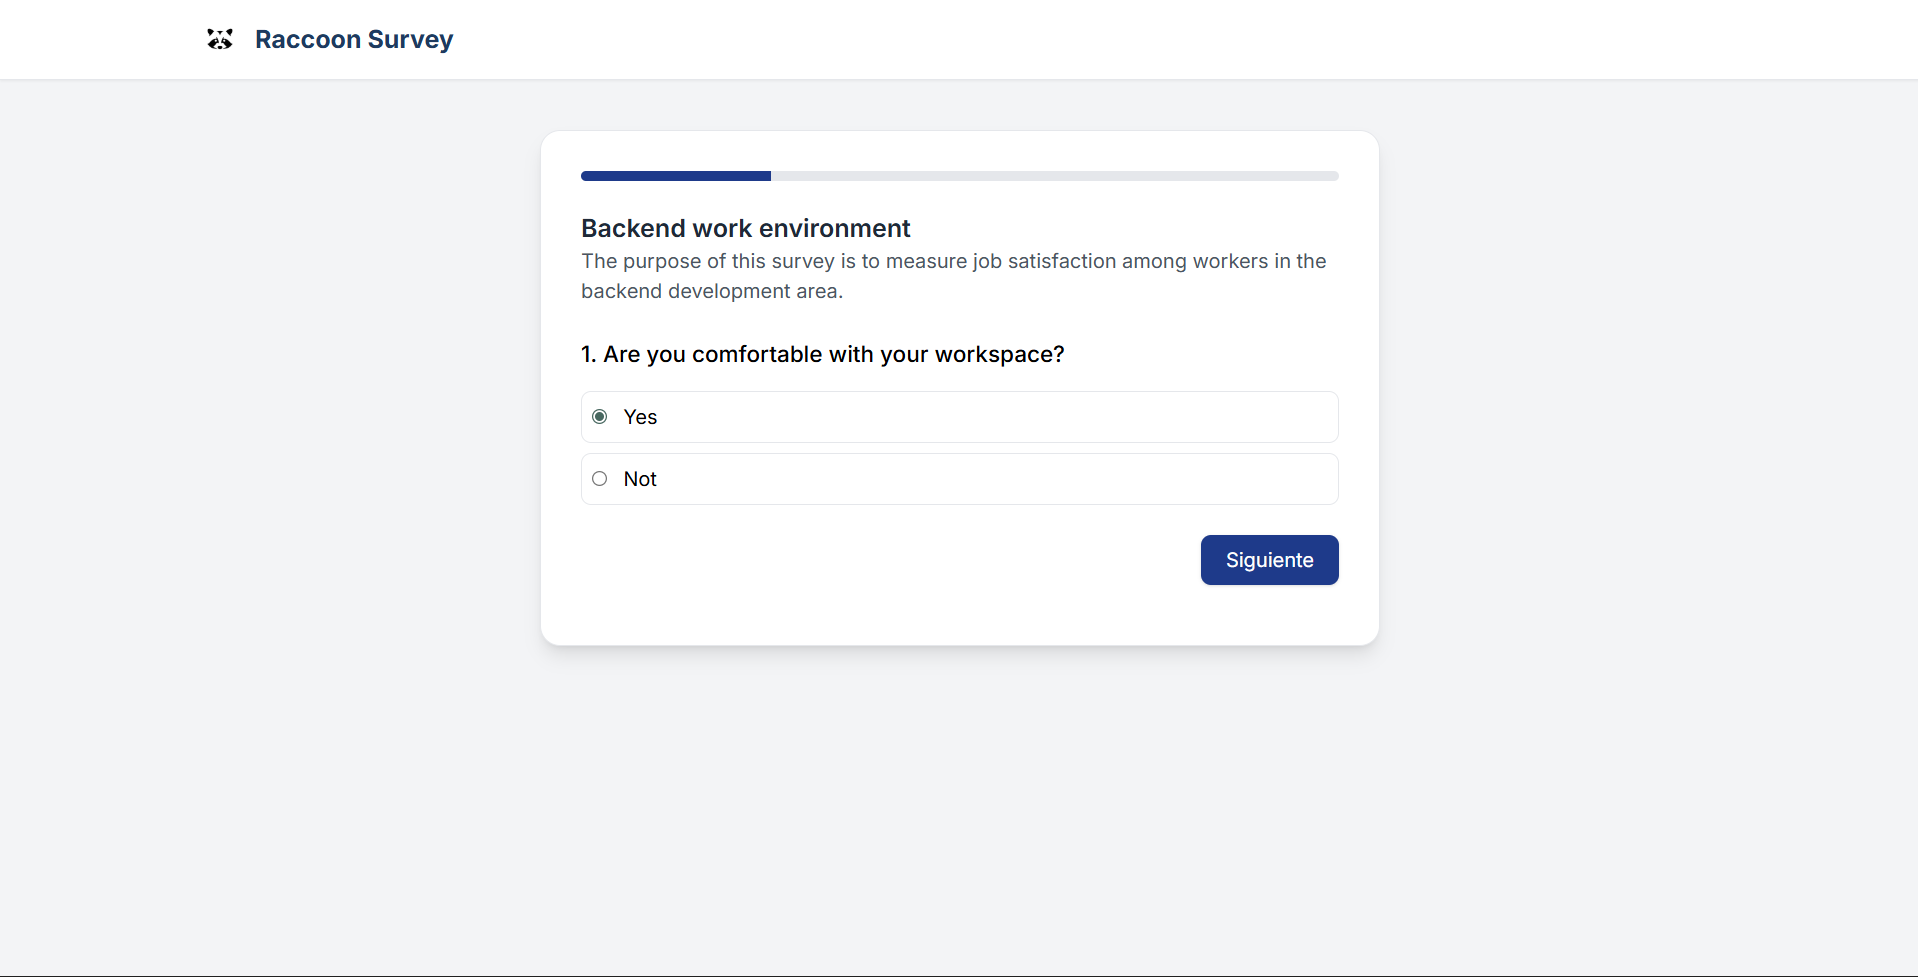Click the word "Raccoon" in the header title
The height and width of the screenshot is (977, 1918).
[307, 39]
